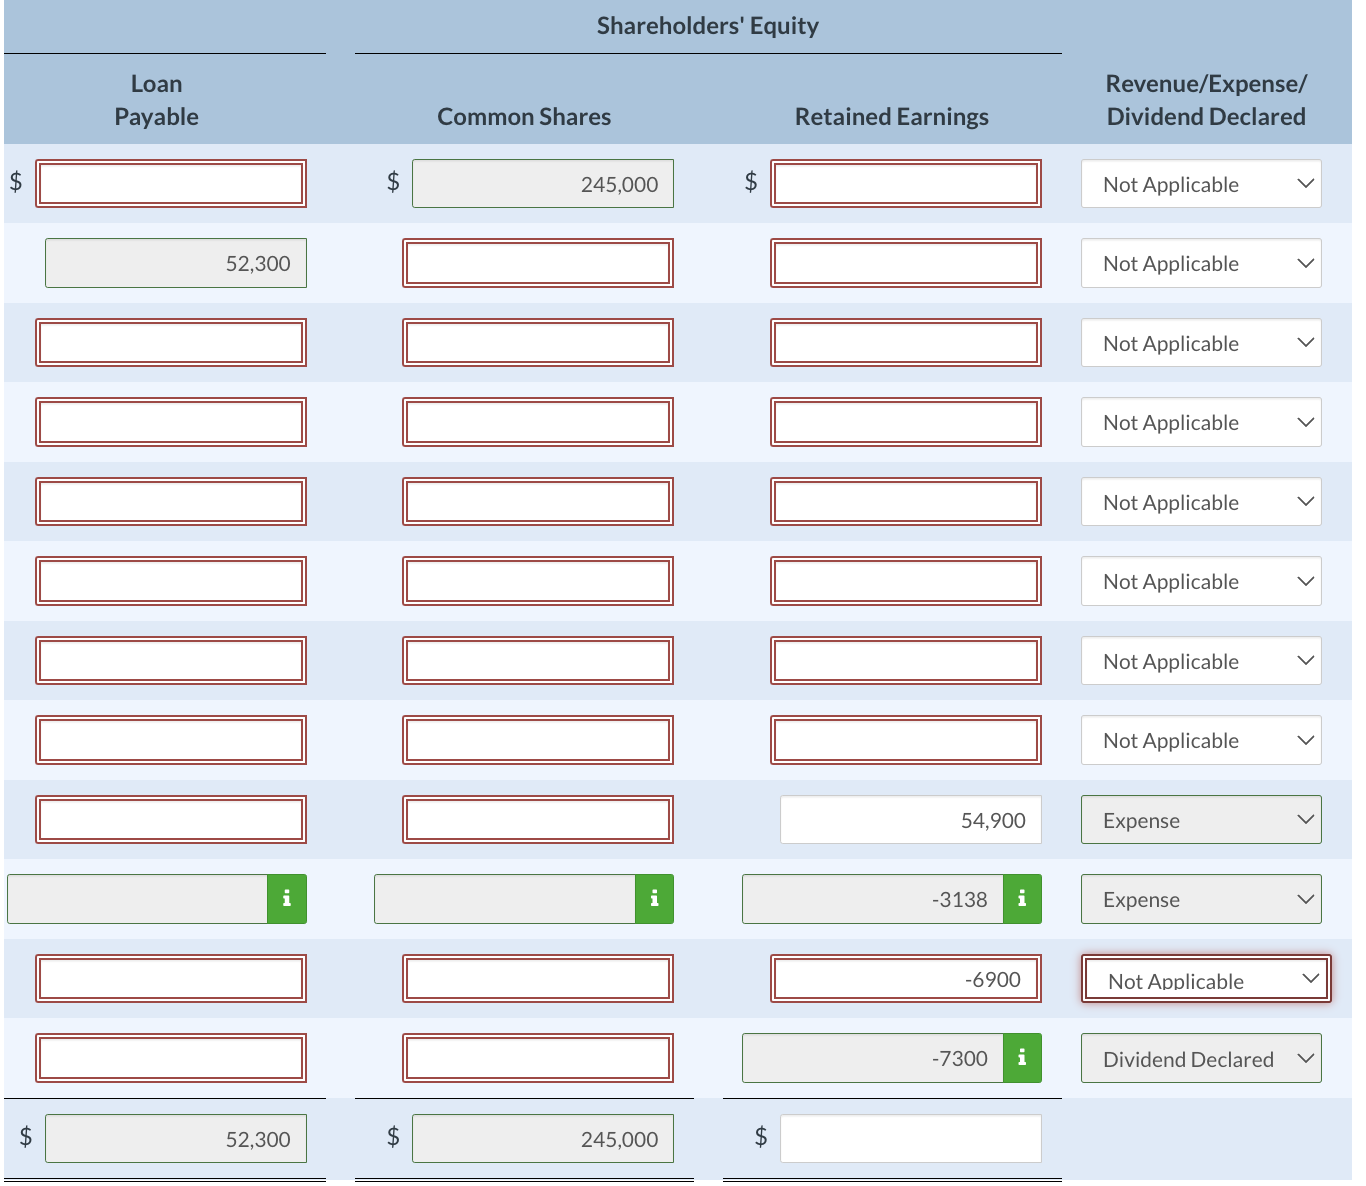Open the Expense dropdown in the -3138 row

click(1201, 899)
